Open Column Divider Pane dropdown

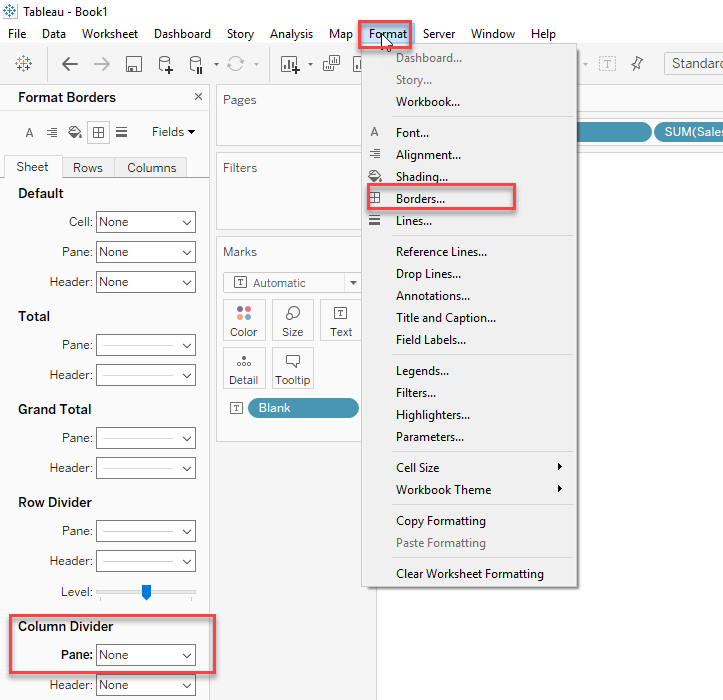(x=146, y=655)
